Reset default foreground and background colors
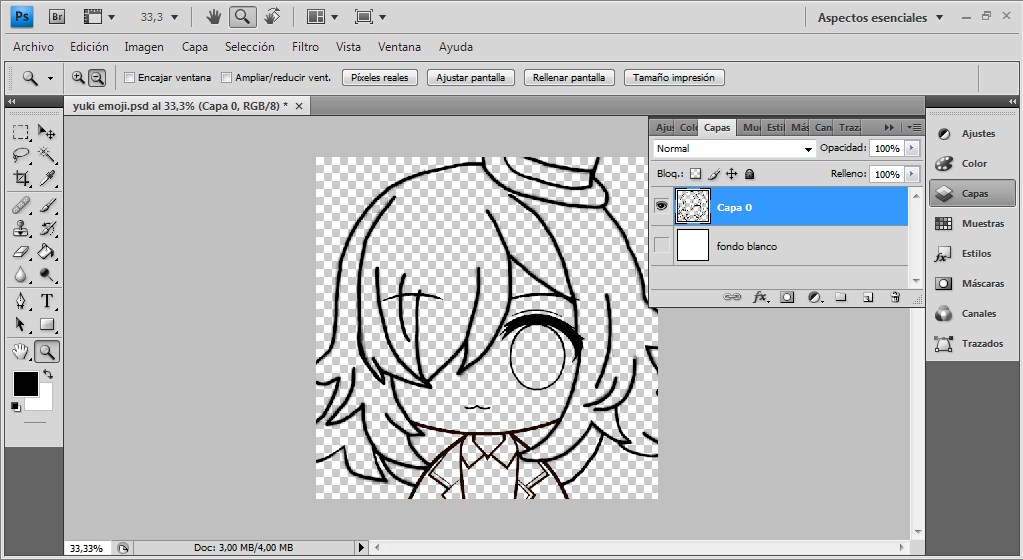This screenshot has width=1023, height=560. coord(16,407)
